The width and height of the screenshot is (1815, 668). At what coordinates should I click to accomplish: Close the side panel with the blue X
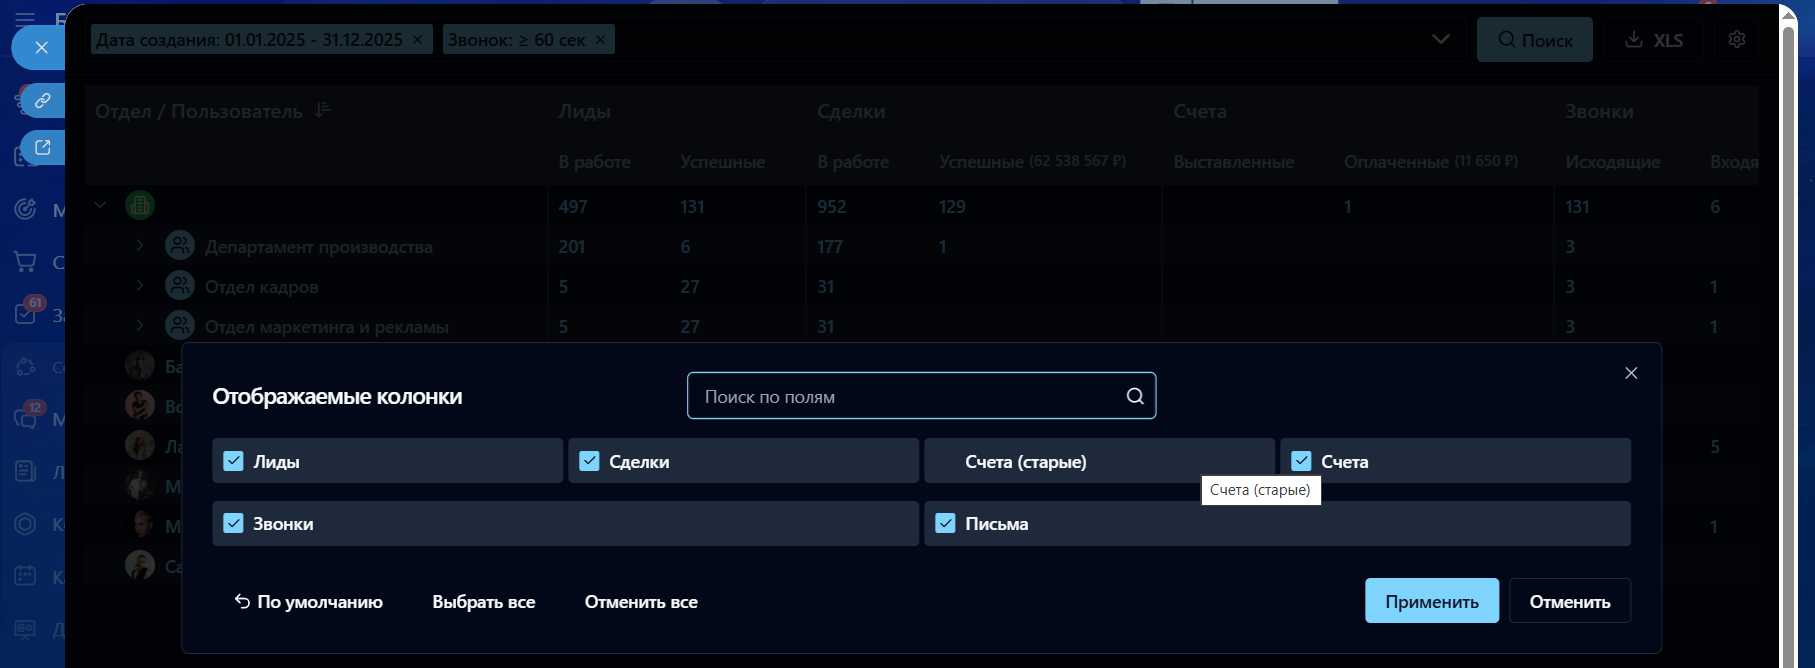pos(41,47)
